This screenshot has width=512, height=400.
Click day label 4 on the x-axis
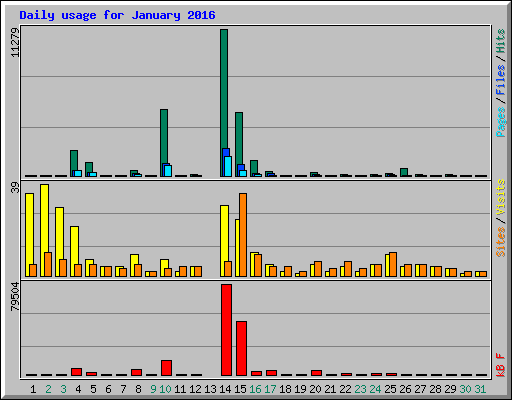click(78, 389)
